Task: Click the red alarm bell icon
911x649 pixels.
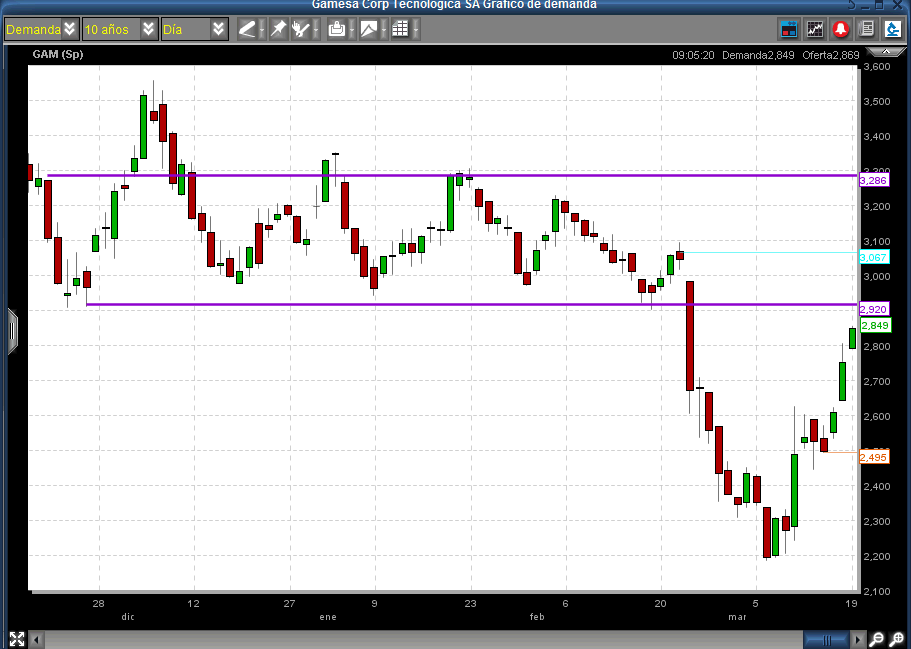Action: click(841, 29)
